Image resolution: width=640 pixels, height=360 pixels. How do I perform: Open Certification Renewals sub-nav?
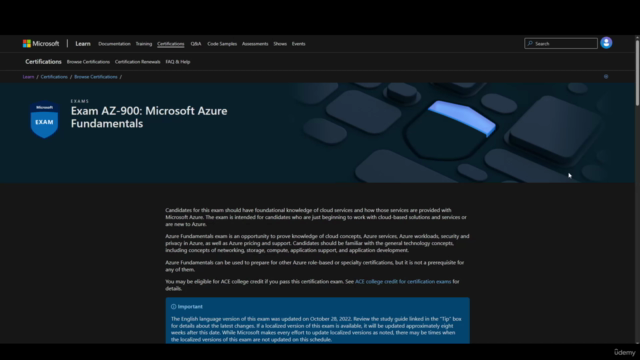point(138,62)
